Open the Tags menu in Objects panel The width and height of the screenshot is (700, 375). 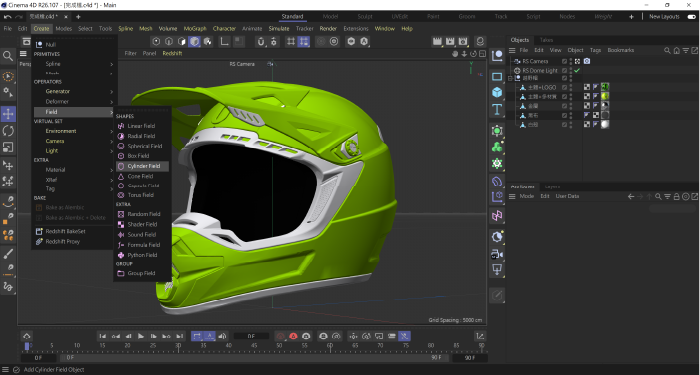pyautogui.click(x=595, y=50)
